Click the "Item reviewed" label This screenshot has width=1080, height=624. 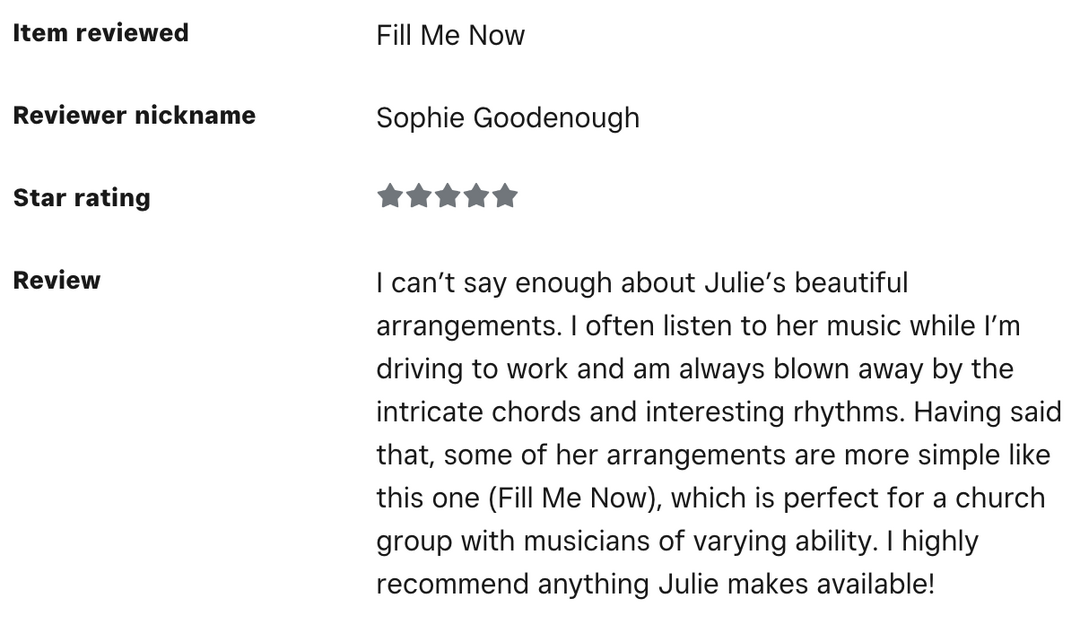[100, 33]
